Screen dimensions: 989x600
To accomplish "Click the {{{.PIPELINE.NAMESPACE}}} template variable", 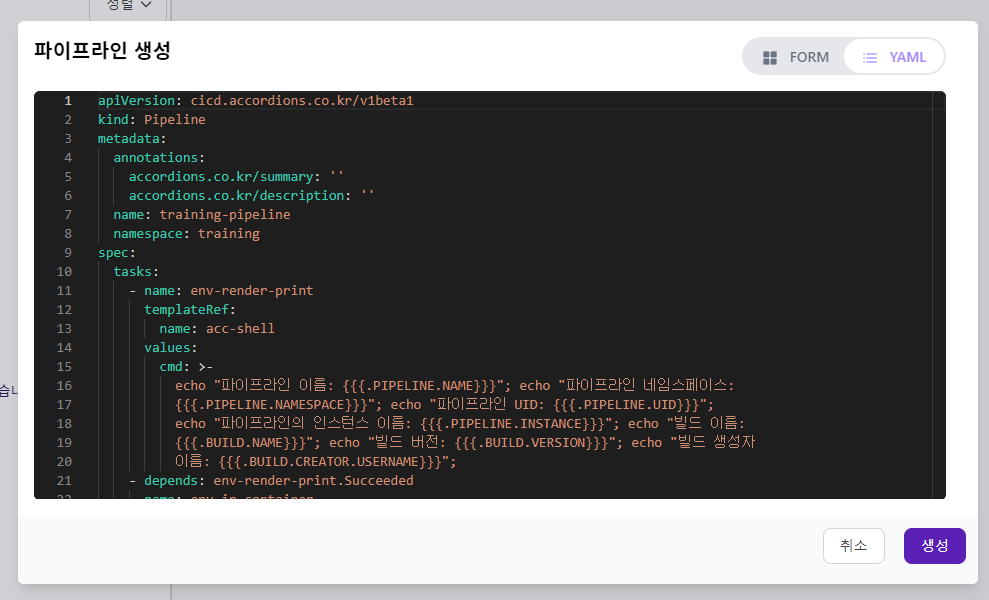I will point(271,404).
